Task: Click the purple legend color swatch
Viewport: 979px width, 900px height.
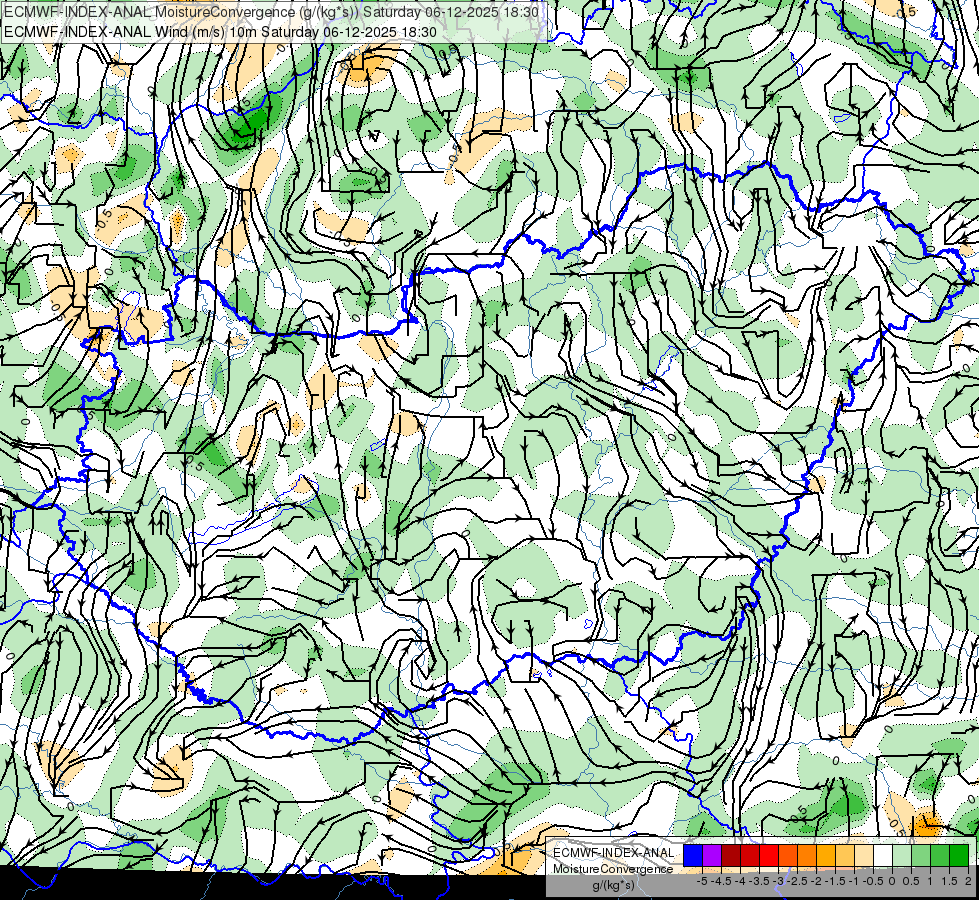Action: pyautogui.click(x=712, y=855)
